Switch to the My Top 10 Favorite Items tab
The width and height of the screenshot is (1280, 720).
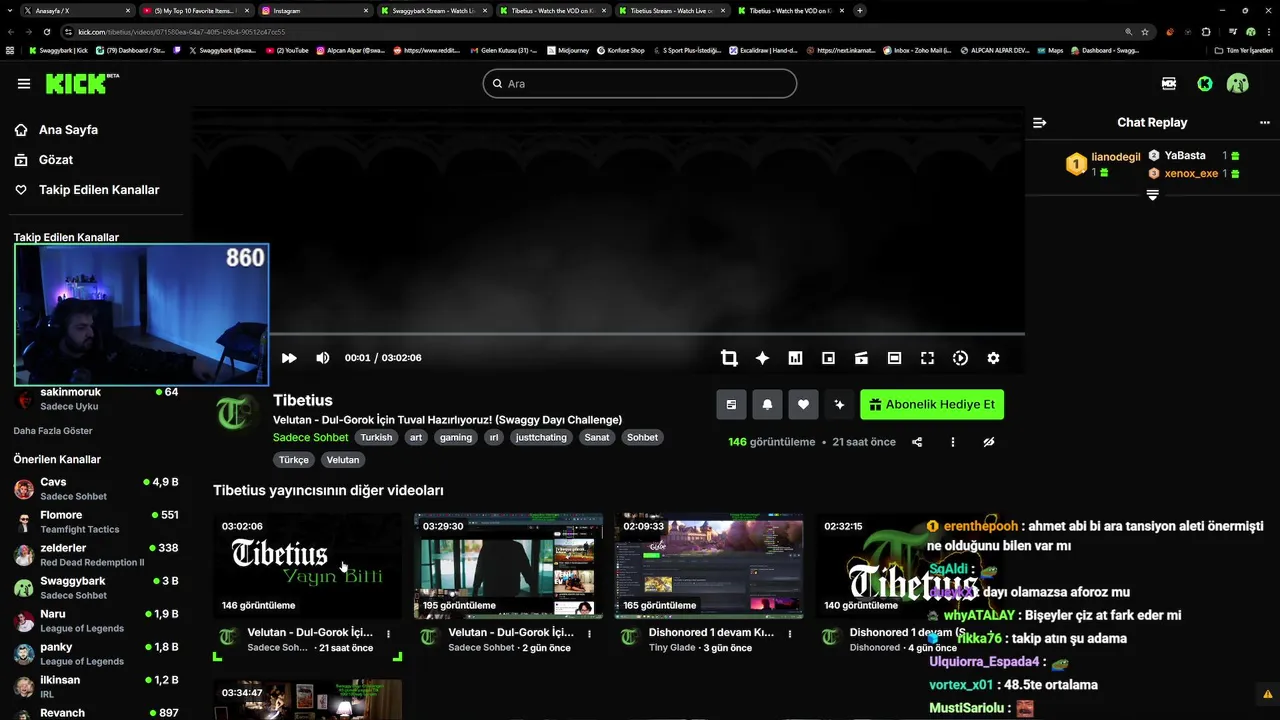(196, 10)
